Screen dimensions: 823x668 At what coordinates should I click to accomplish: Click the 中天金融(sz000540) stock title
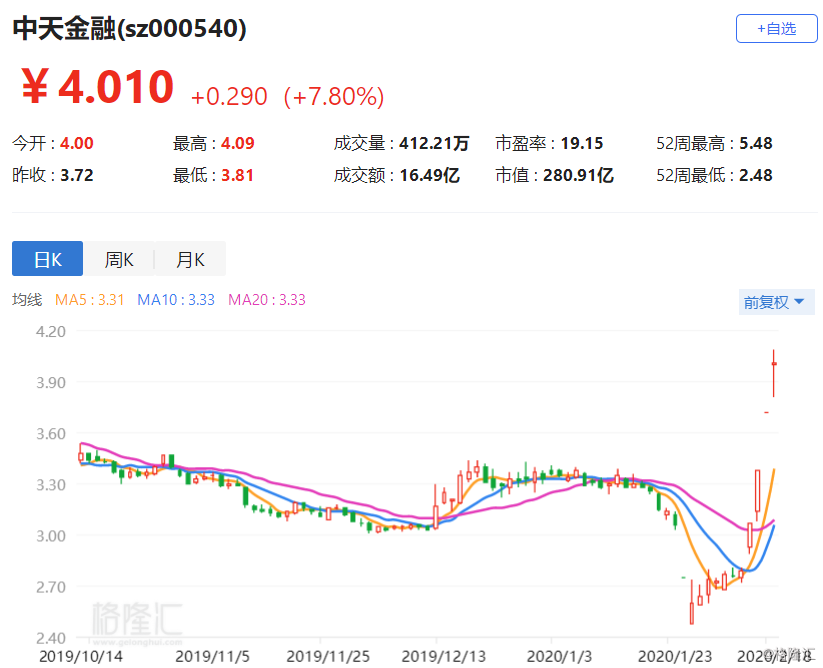(129, 28)
